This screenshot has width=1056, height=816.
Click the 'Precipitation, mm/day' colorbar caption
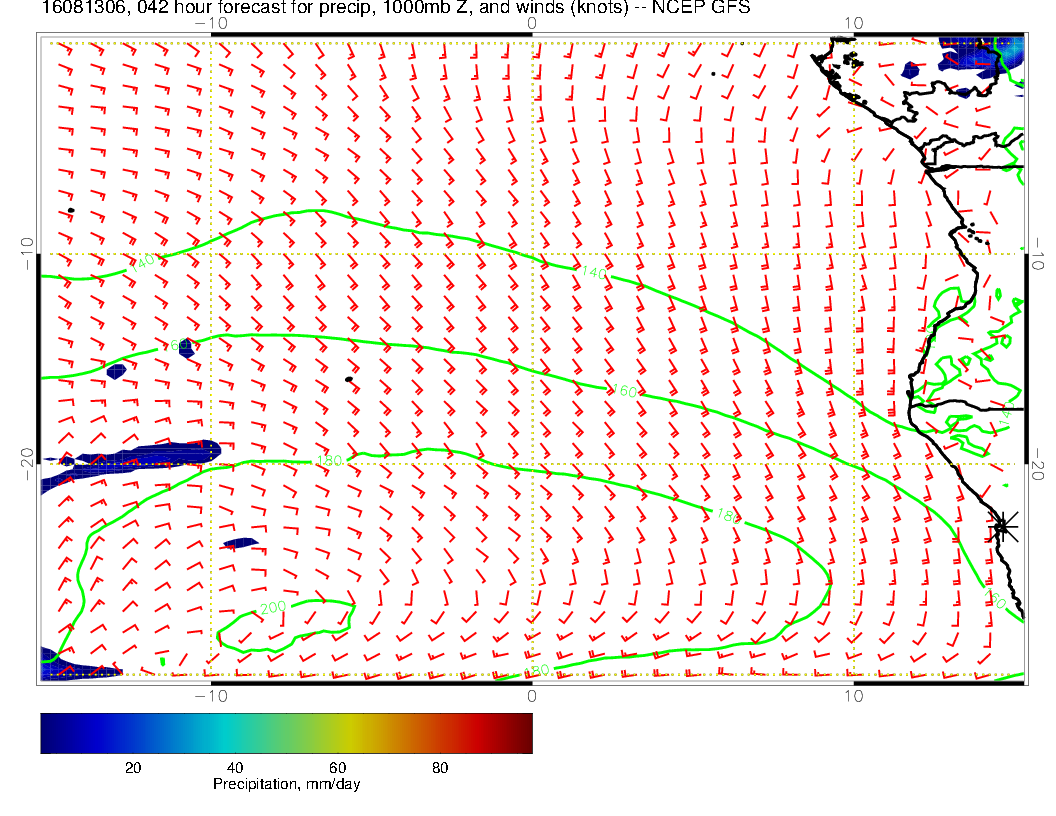286,785
